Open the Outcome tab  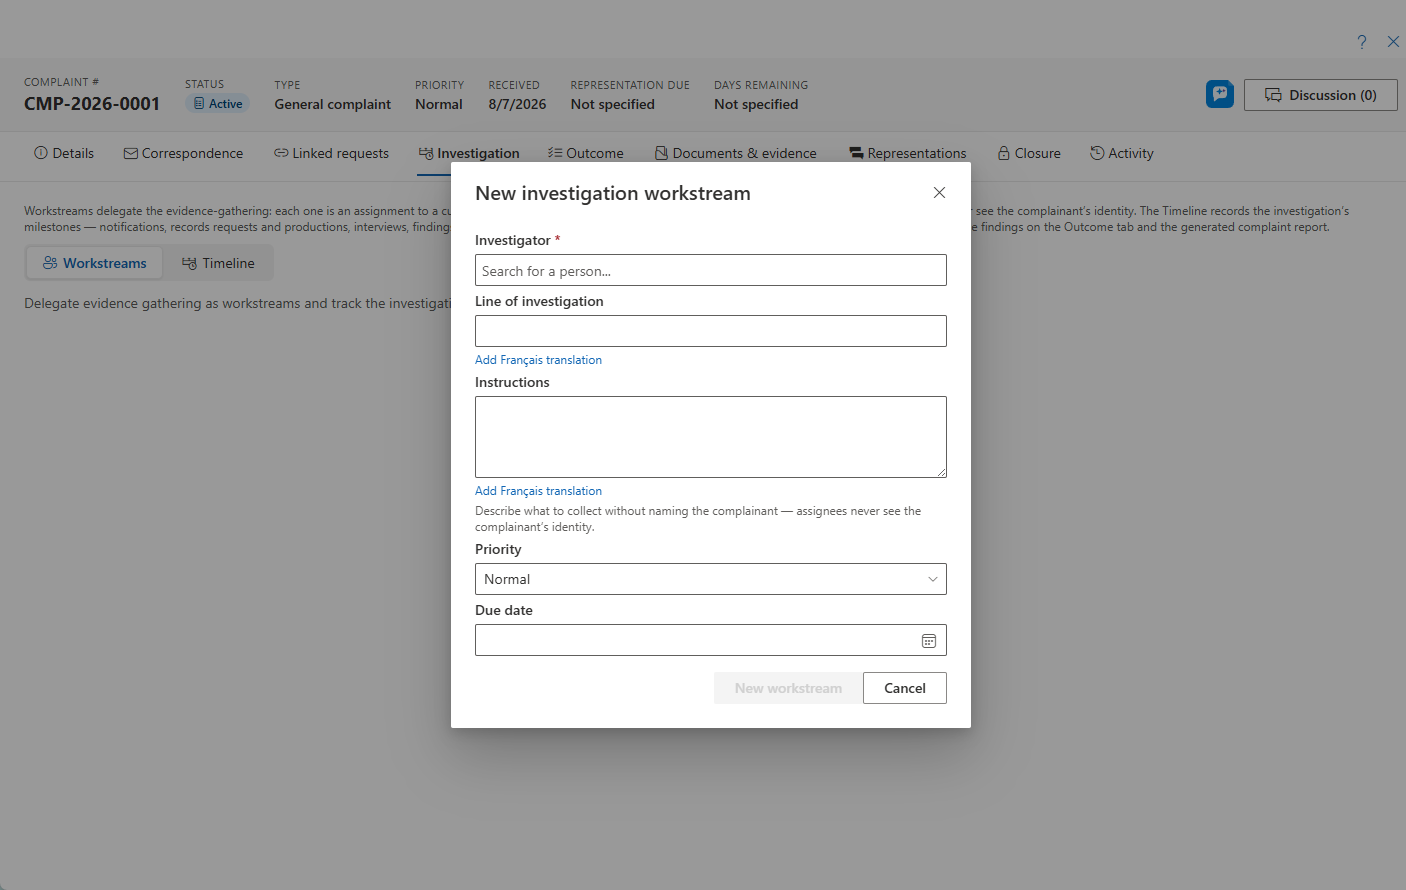click(x=585, y=153)
